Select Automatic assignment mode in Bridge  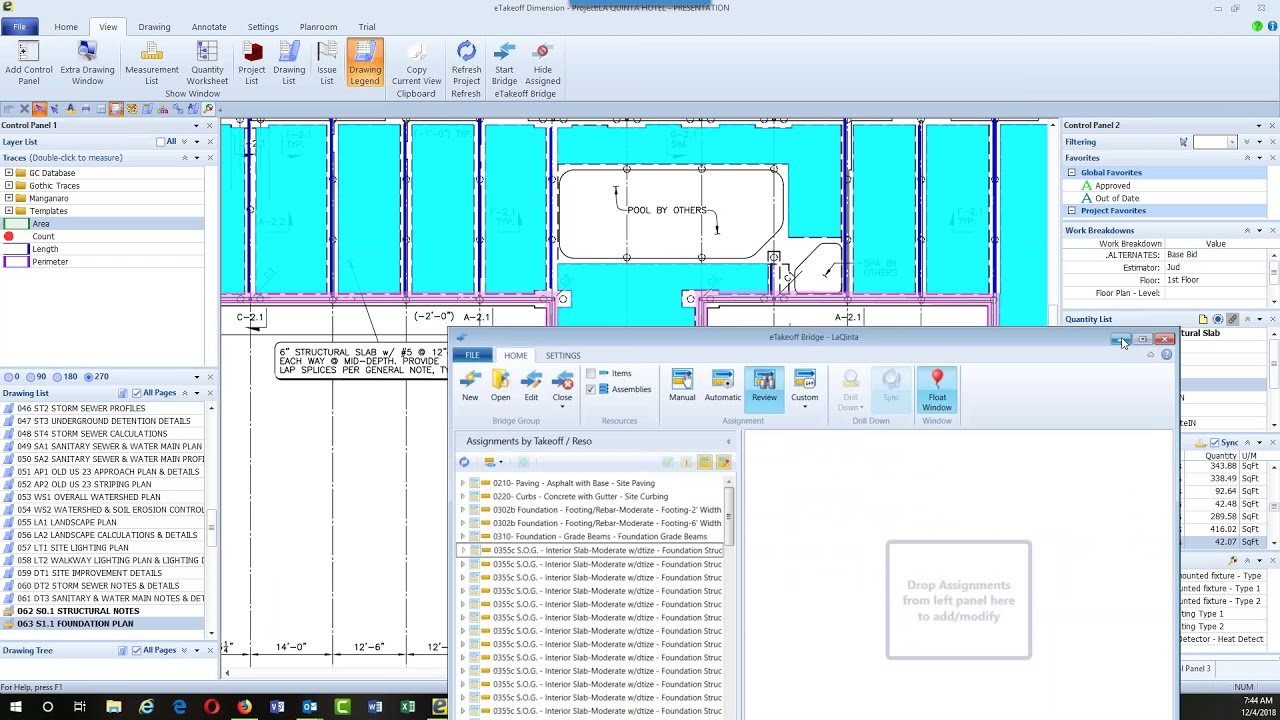[722, 386]
